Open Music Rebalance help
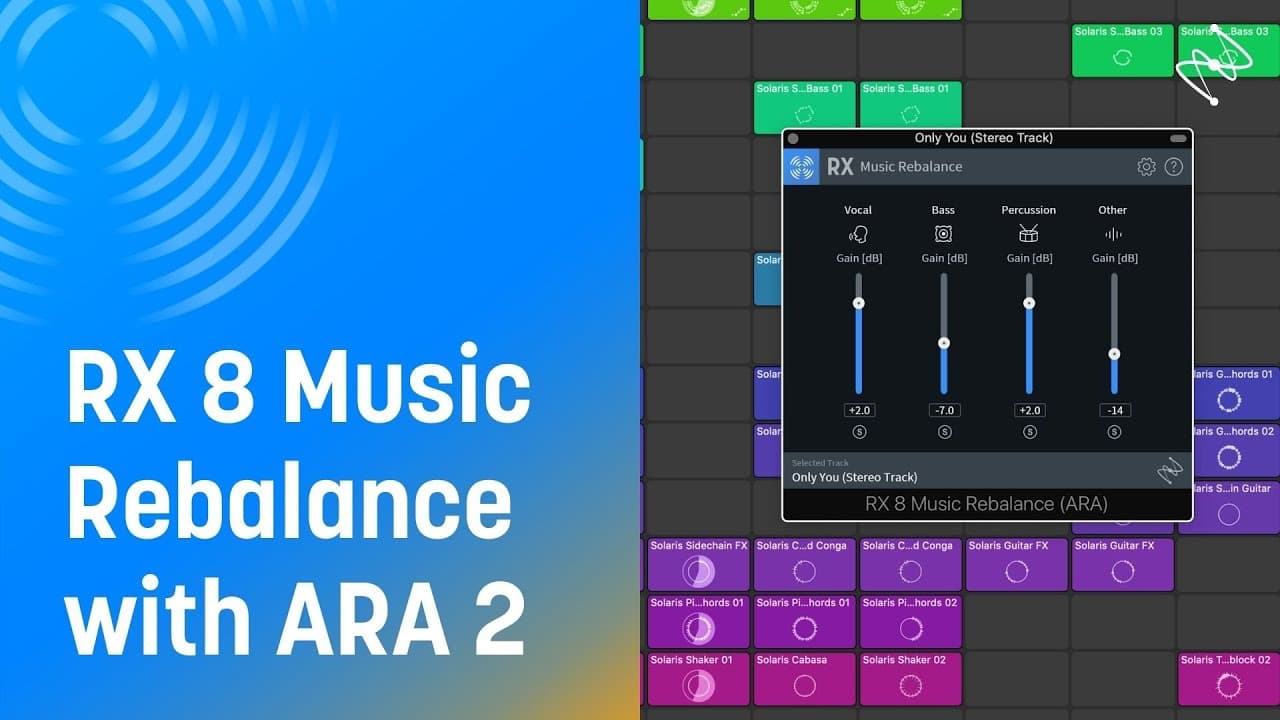This screenshot has height=720, width=1280. click(1174, 166)
